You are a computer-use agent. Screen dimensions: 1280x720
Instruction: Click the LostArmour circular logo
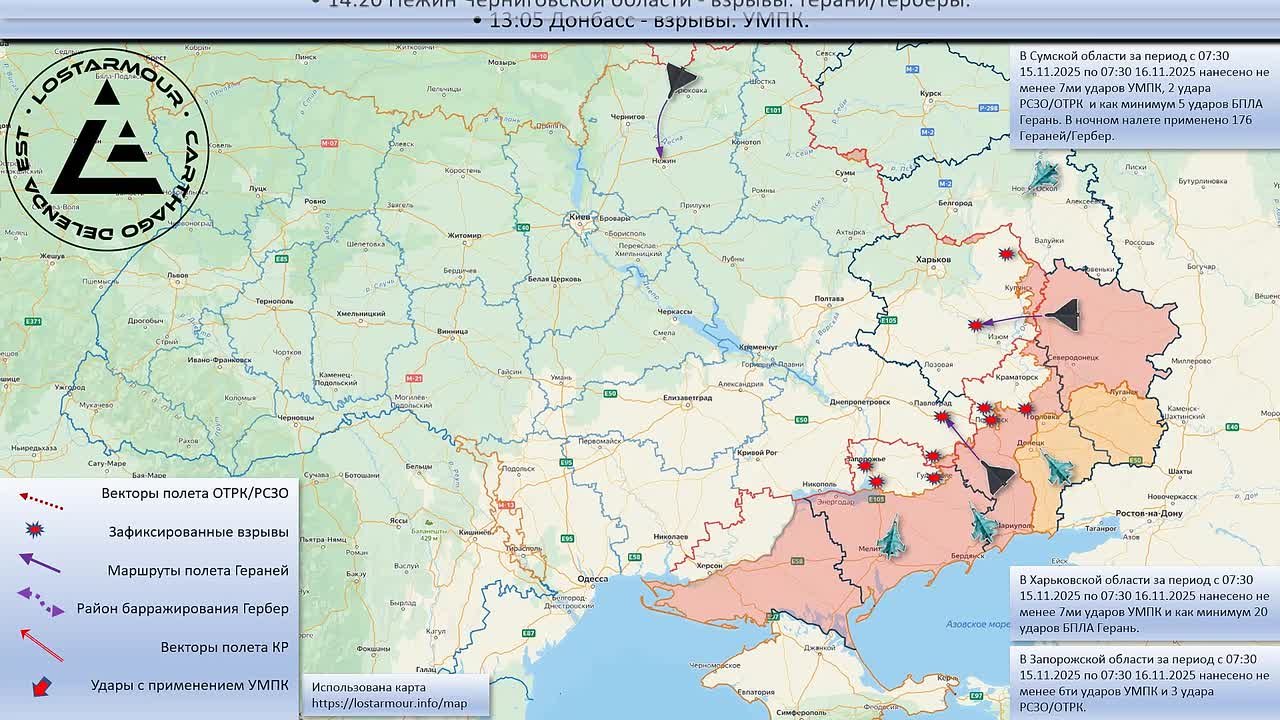point(106,148)
